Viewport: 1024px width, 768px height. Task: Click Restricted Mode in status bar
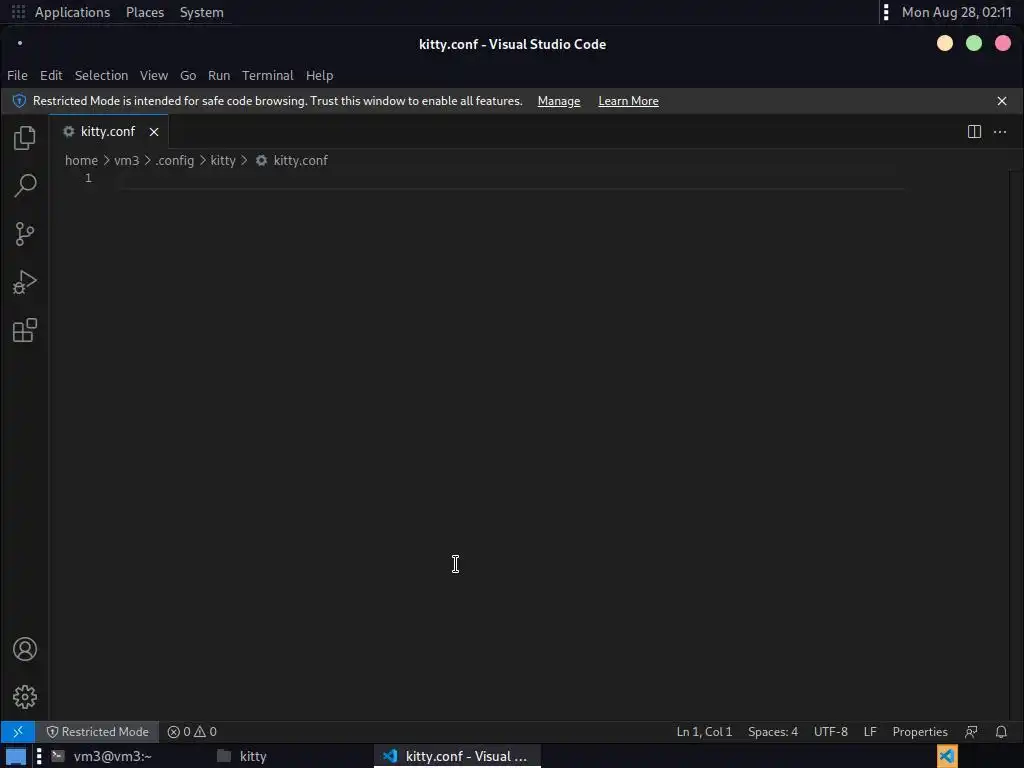pyautogui.click(x=97, y=732)
